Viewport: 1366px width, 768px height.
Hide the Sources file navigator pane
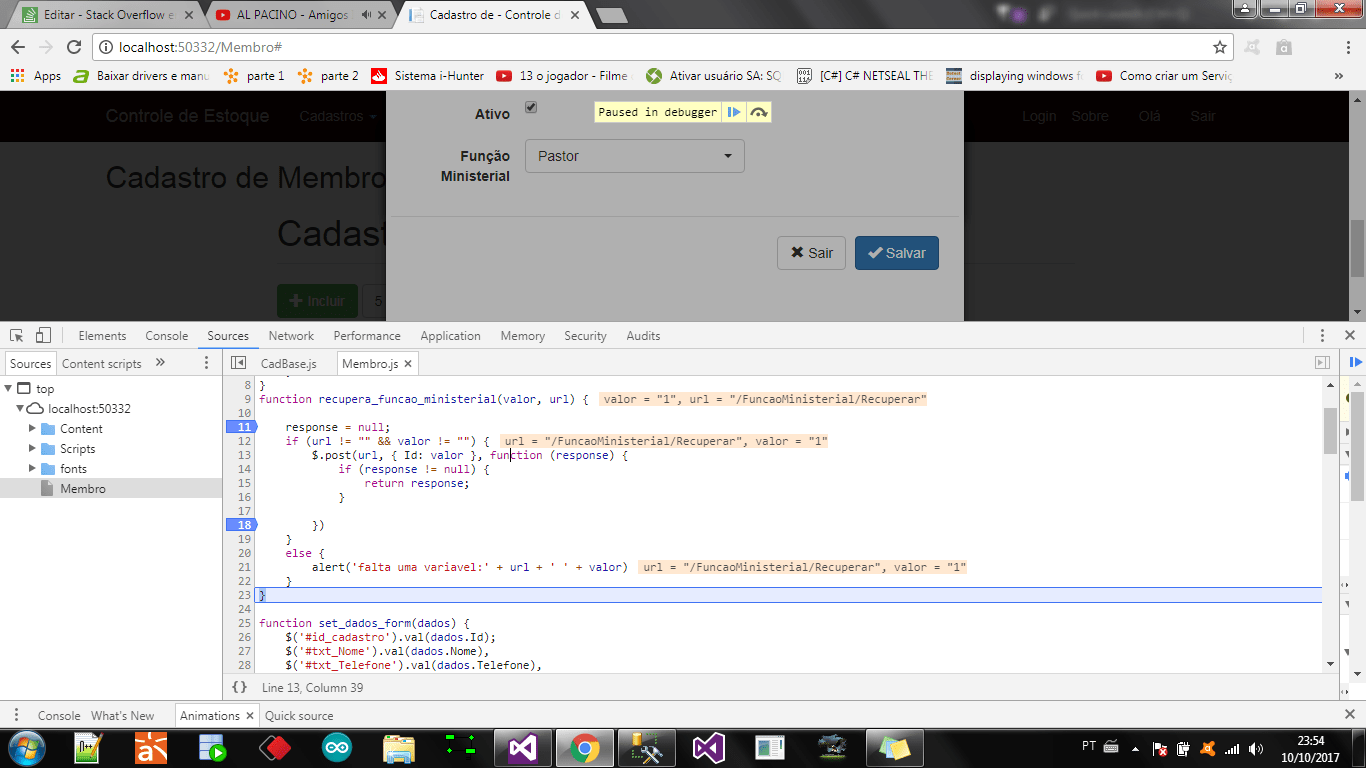tap(238, 363)
